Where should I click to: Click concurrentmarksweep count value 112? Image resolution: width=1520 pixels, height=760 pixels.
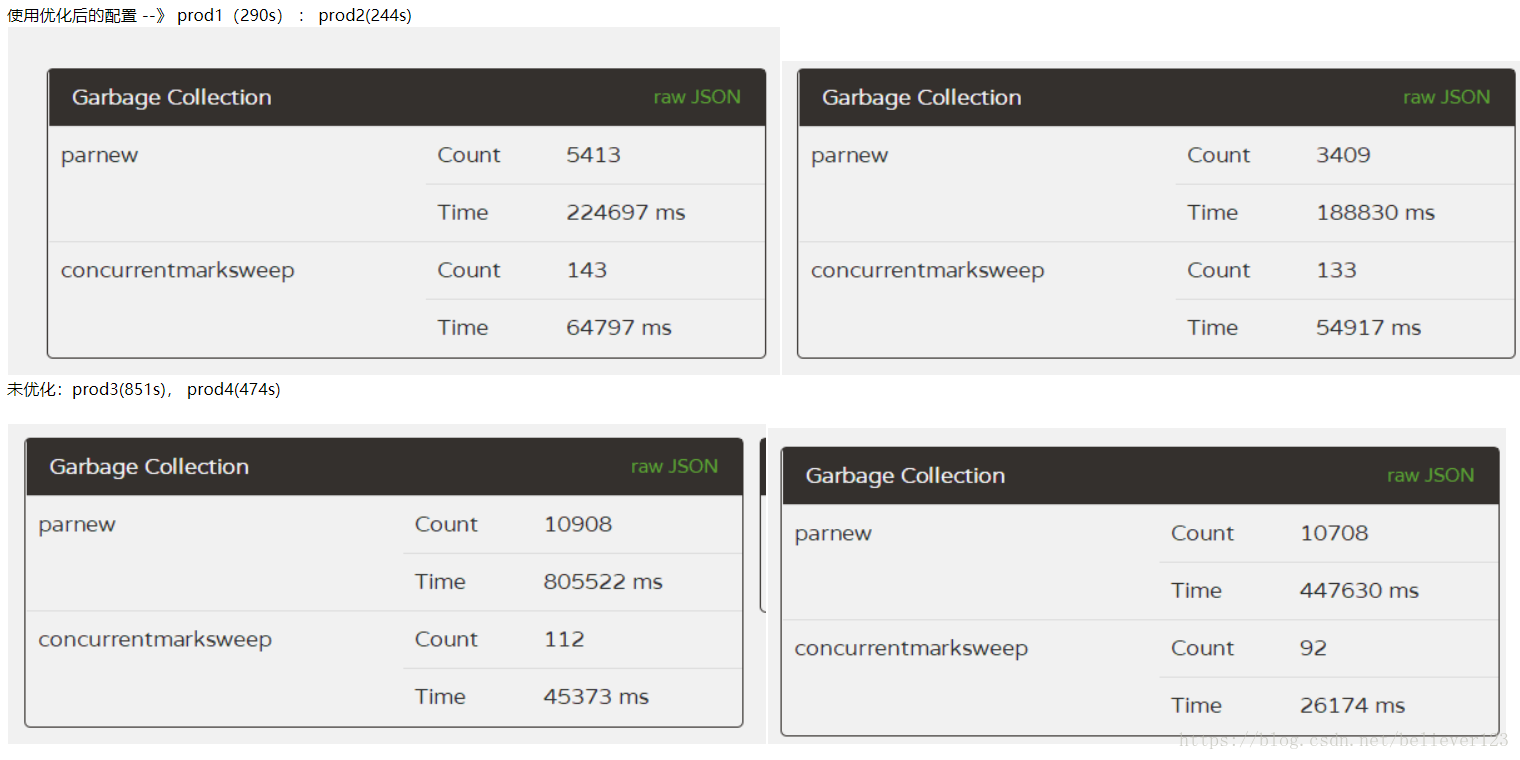tap(564, 639)
